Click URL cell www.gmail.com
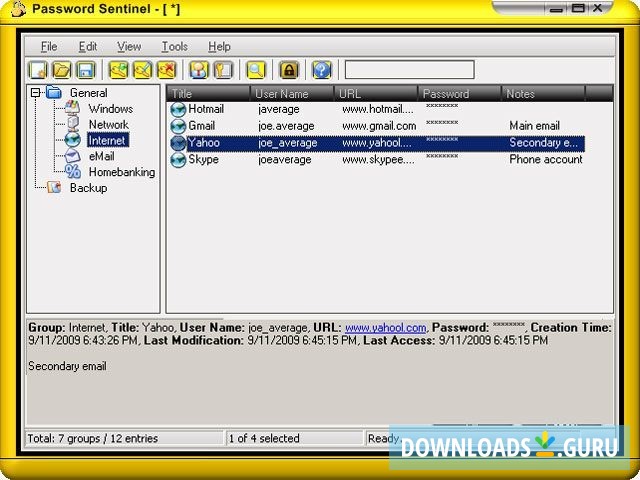Screen dimensions: 640x480 tap(379, 126)
